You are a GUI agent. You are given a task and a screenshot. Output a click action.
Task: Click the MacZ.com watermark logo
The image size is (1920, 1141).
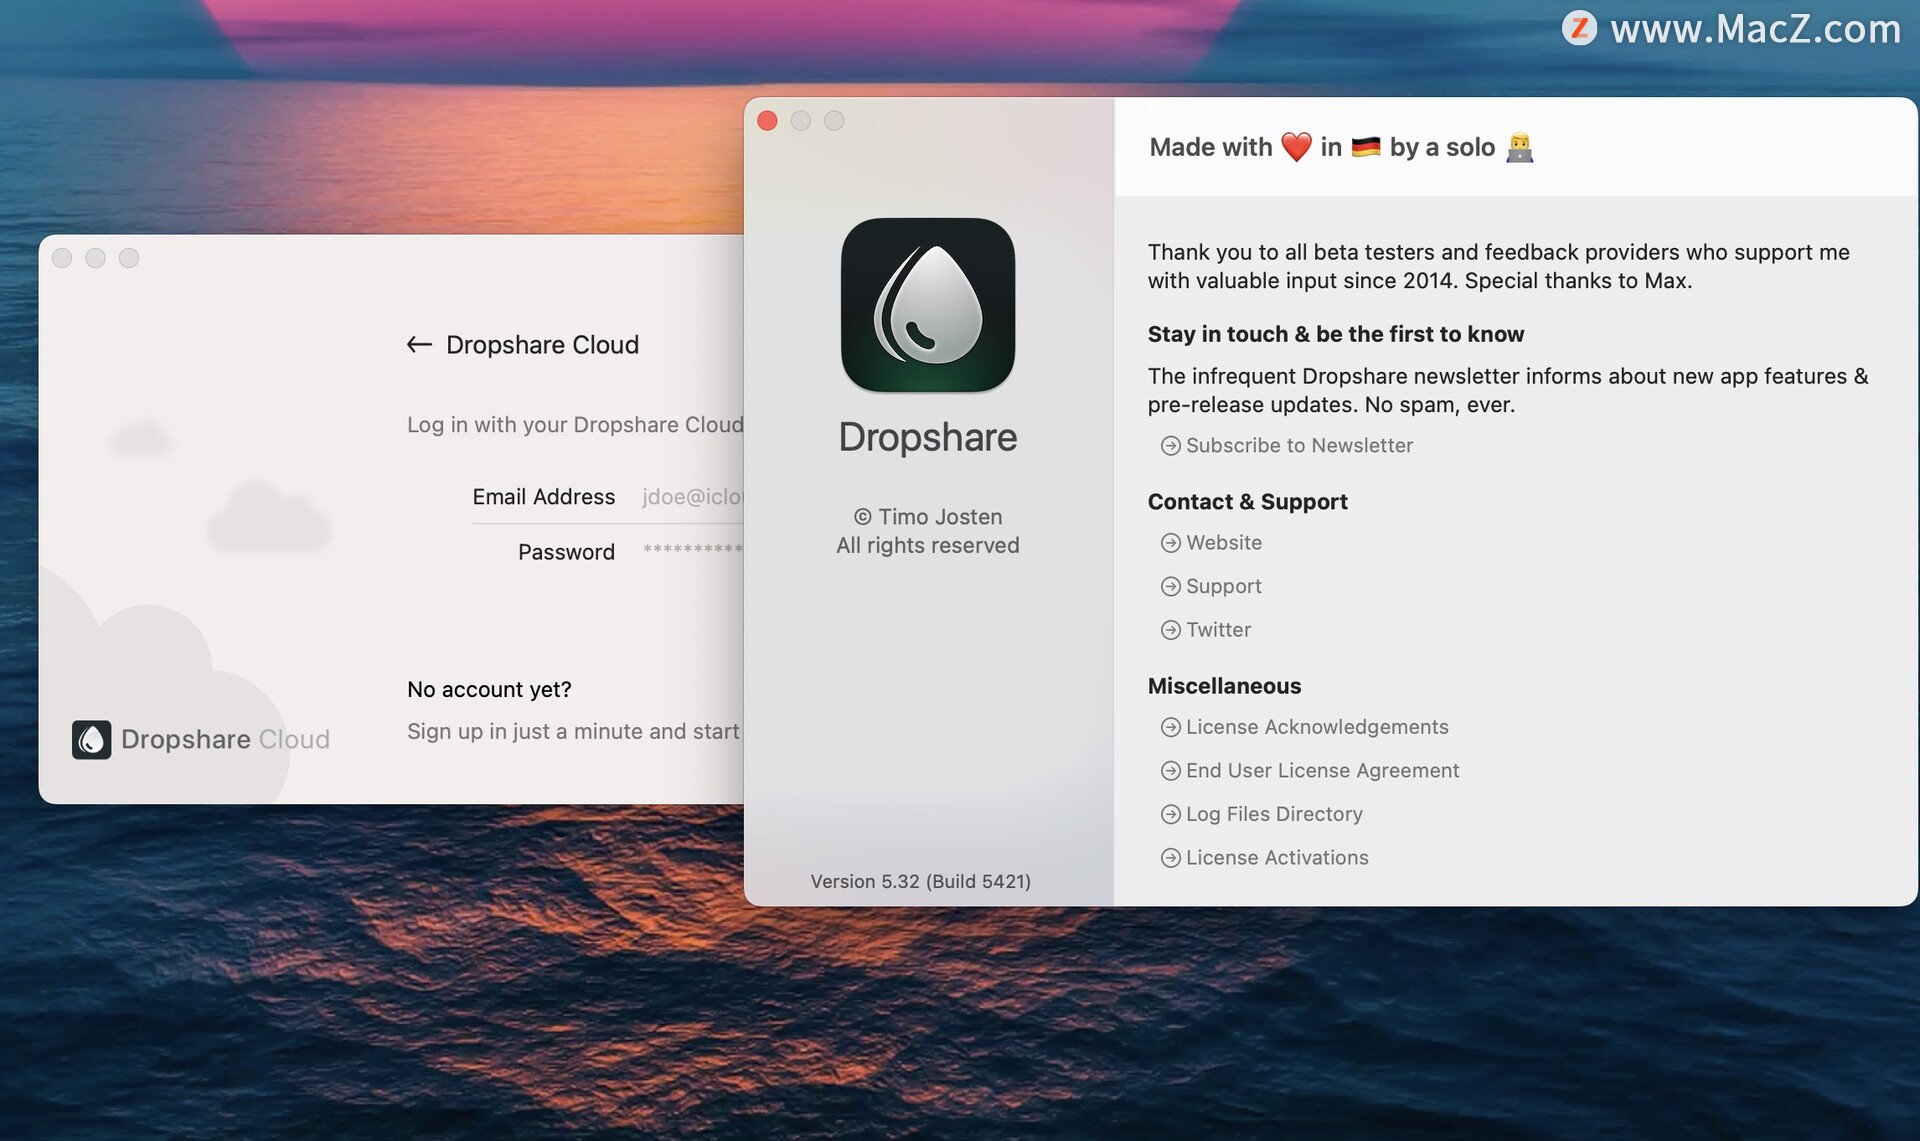click(1579, 28)
